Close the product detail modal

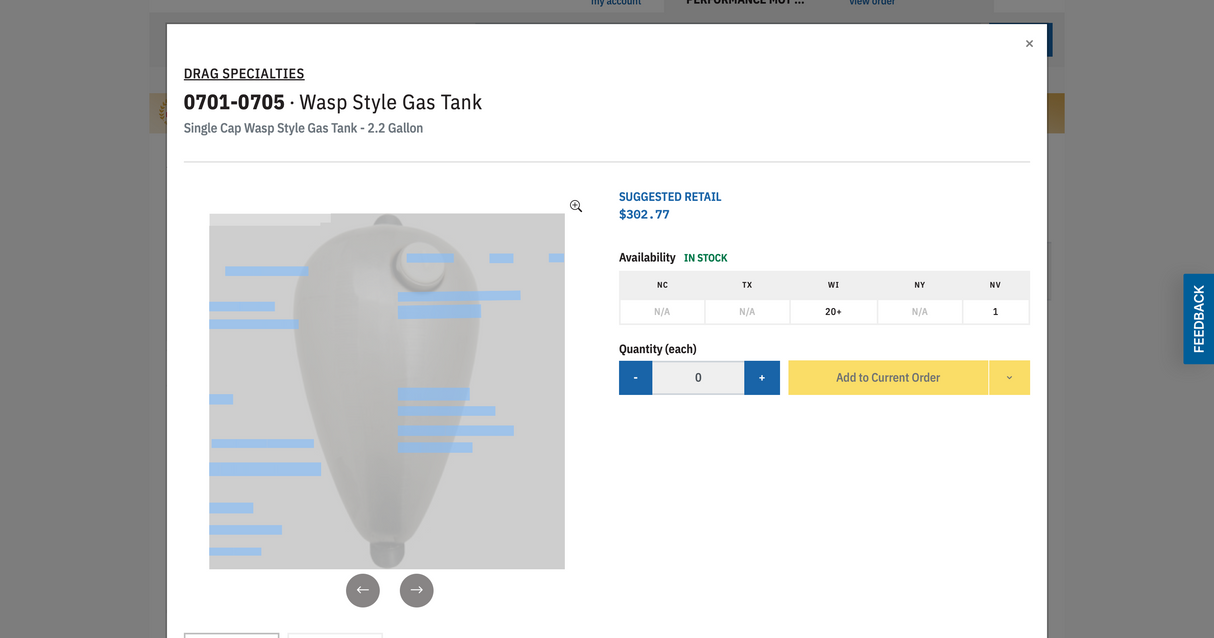pos(1029,44)
